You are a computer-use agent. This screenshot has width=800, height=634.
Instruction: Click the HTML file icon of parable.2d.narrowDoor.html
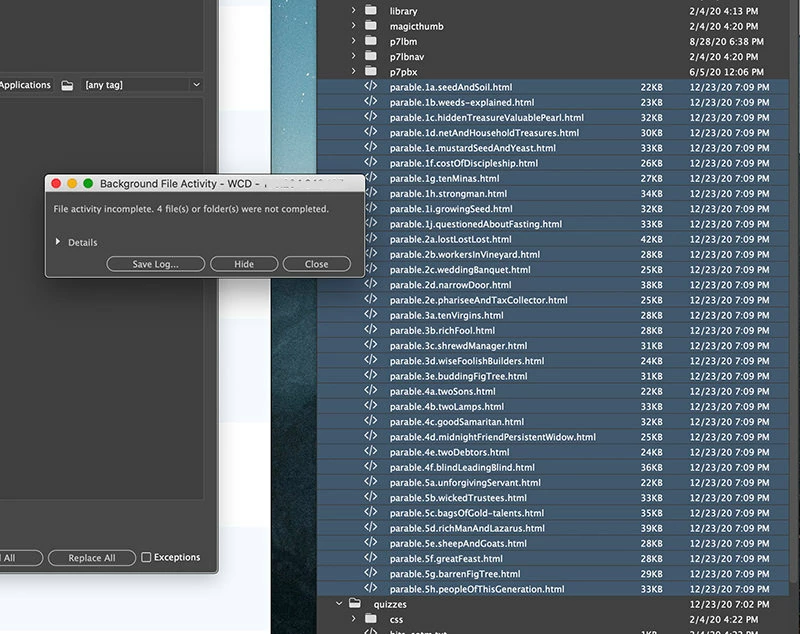[371, 285]
